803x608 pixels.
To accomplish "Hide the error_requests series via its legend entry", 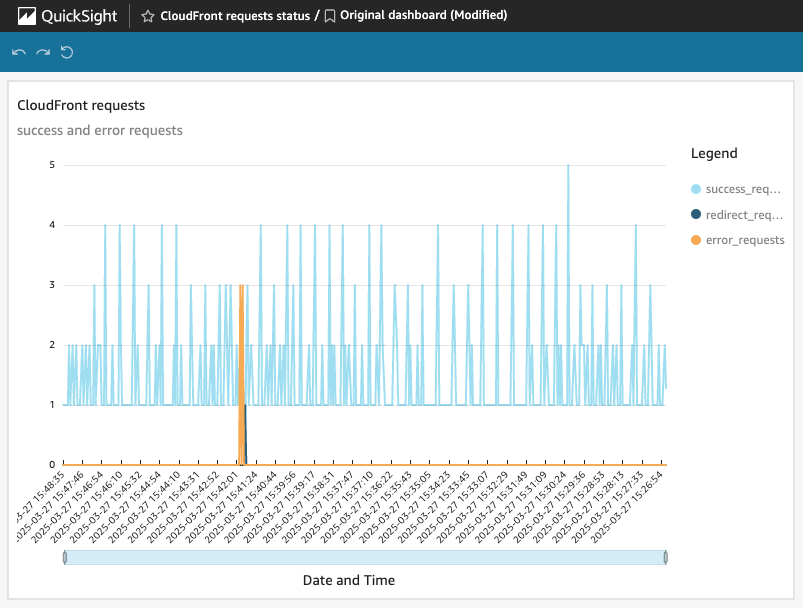I will [x=743, y=240].
